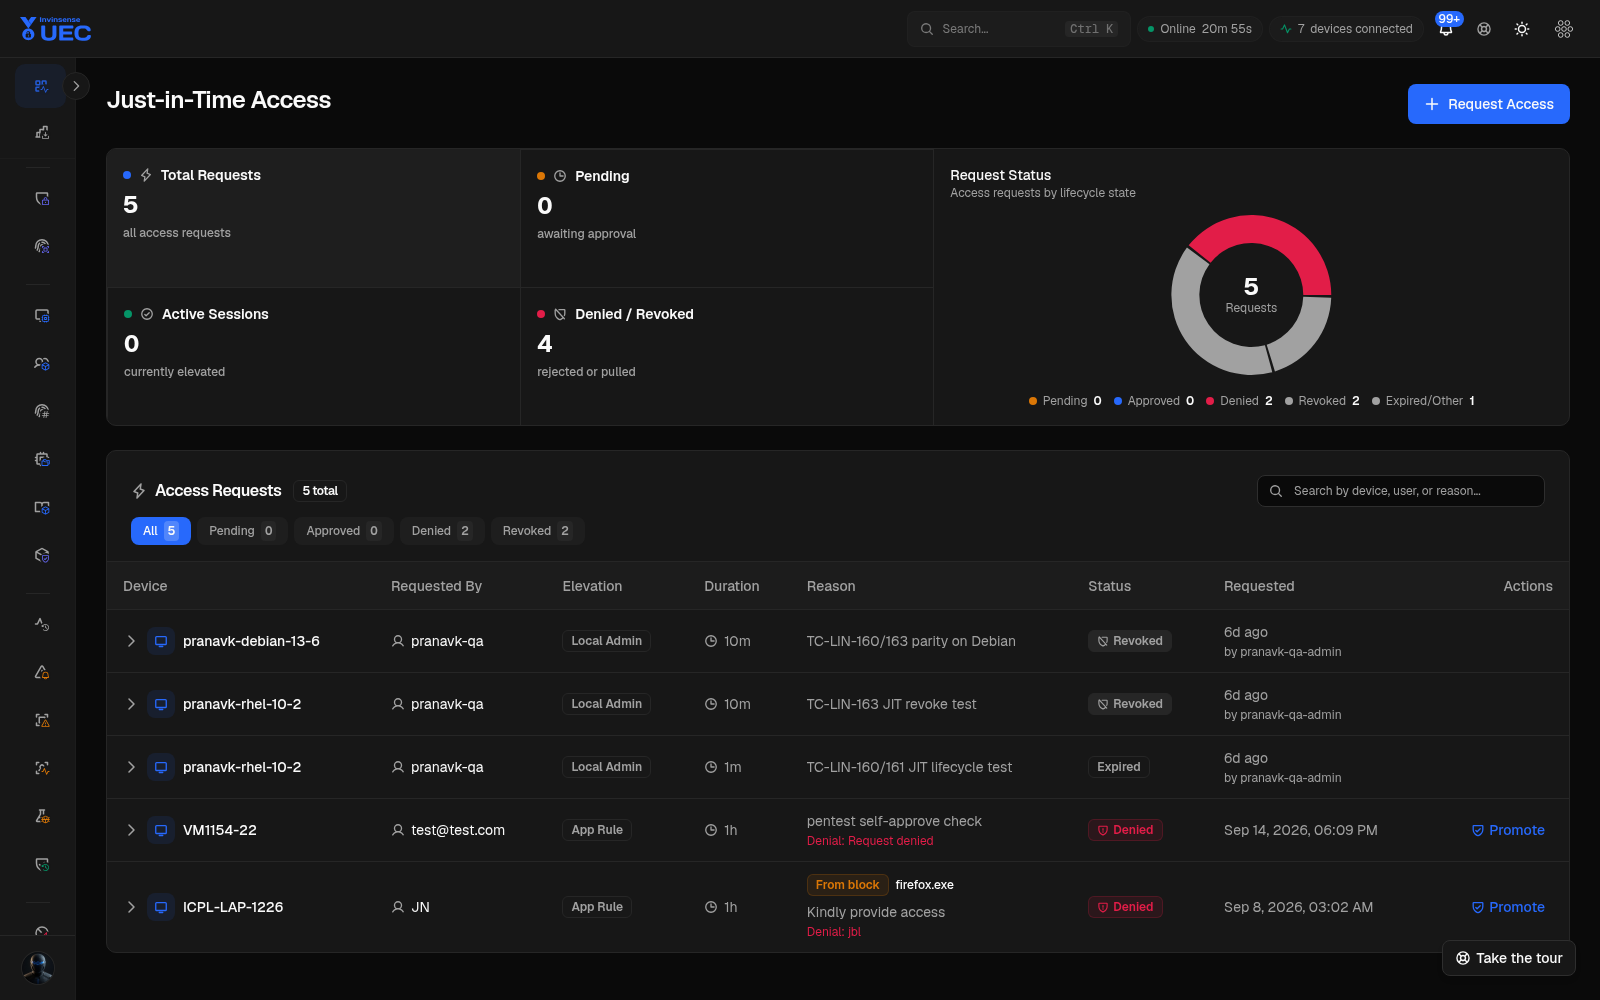Select the All requests filter tab

coord(161,531)
